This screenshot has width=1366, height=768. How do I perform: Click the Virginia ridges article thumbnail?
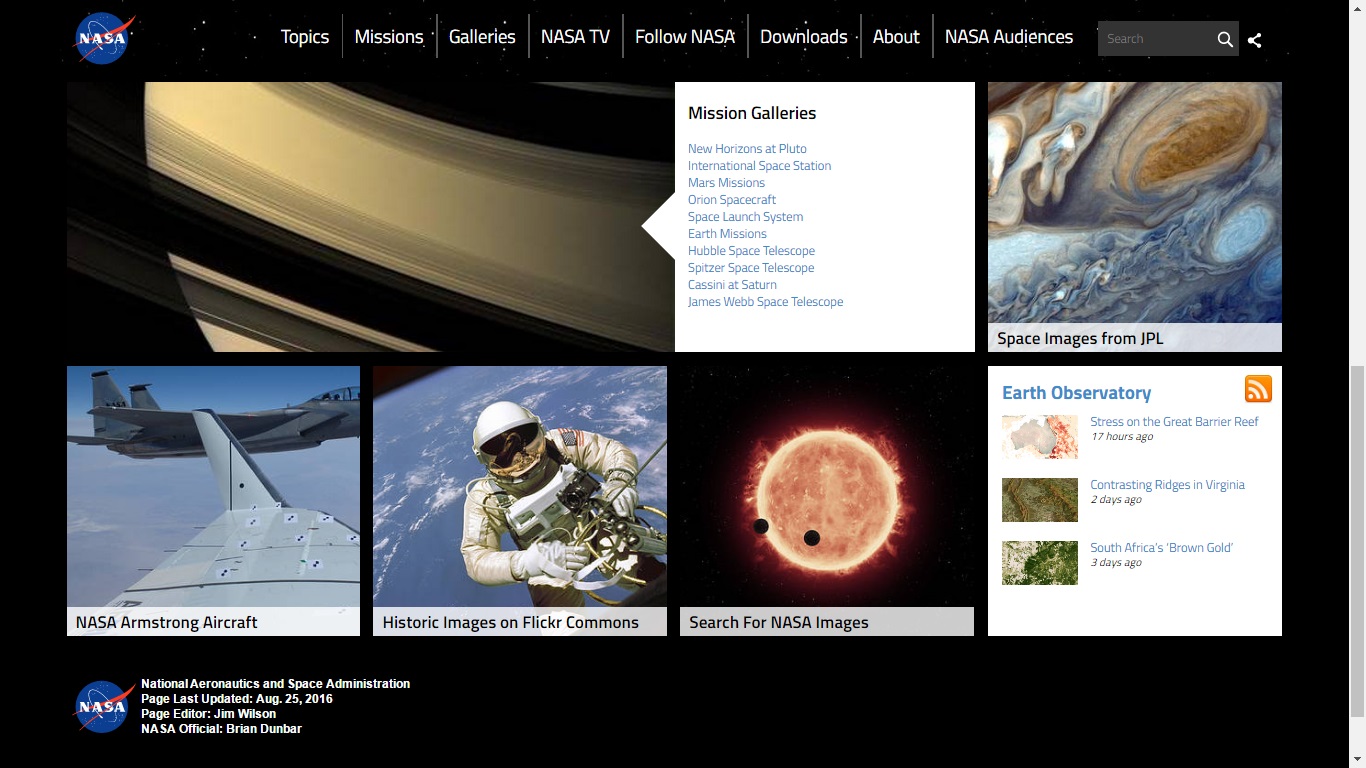point(1040,500)
